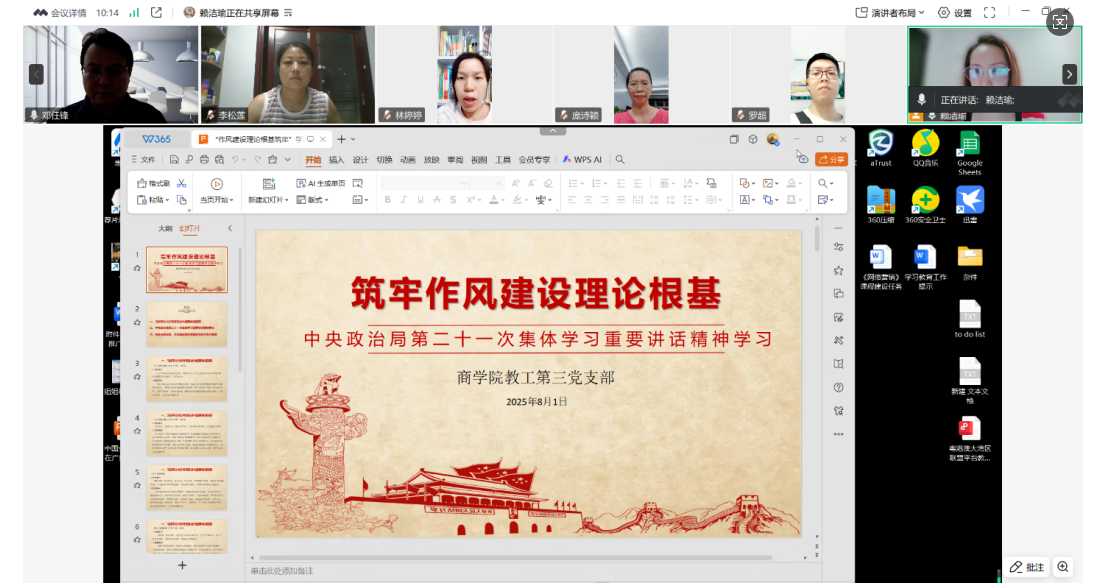Image resolution: width=1093 pixels, height=585 pixels.
Task: Open the 设计 ribbon tab
Action: pyautogui.click(x=360, y=160)
